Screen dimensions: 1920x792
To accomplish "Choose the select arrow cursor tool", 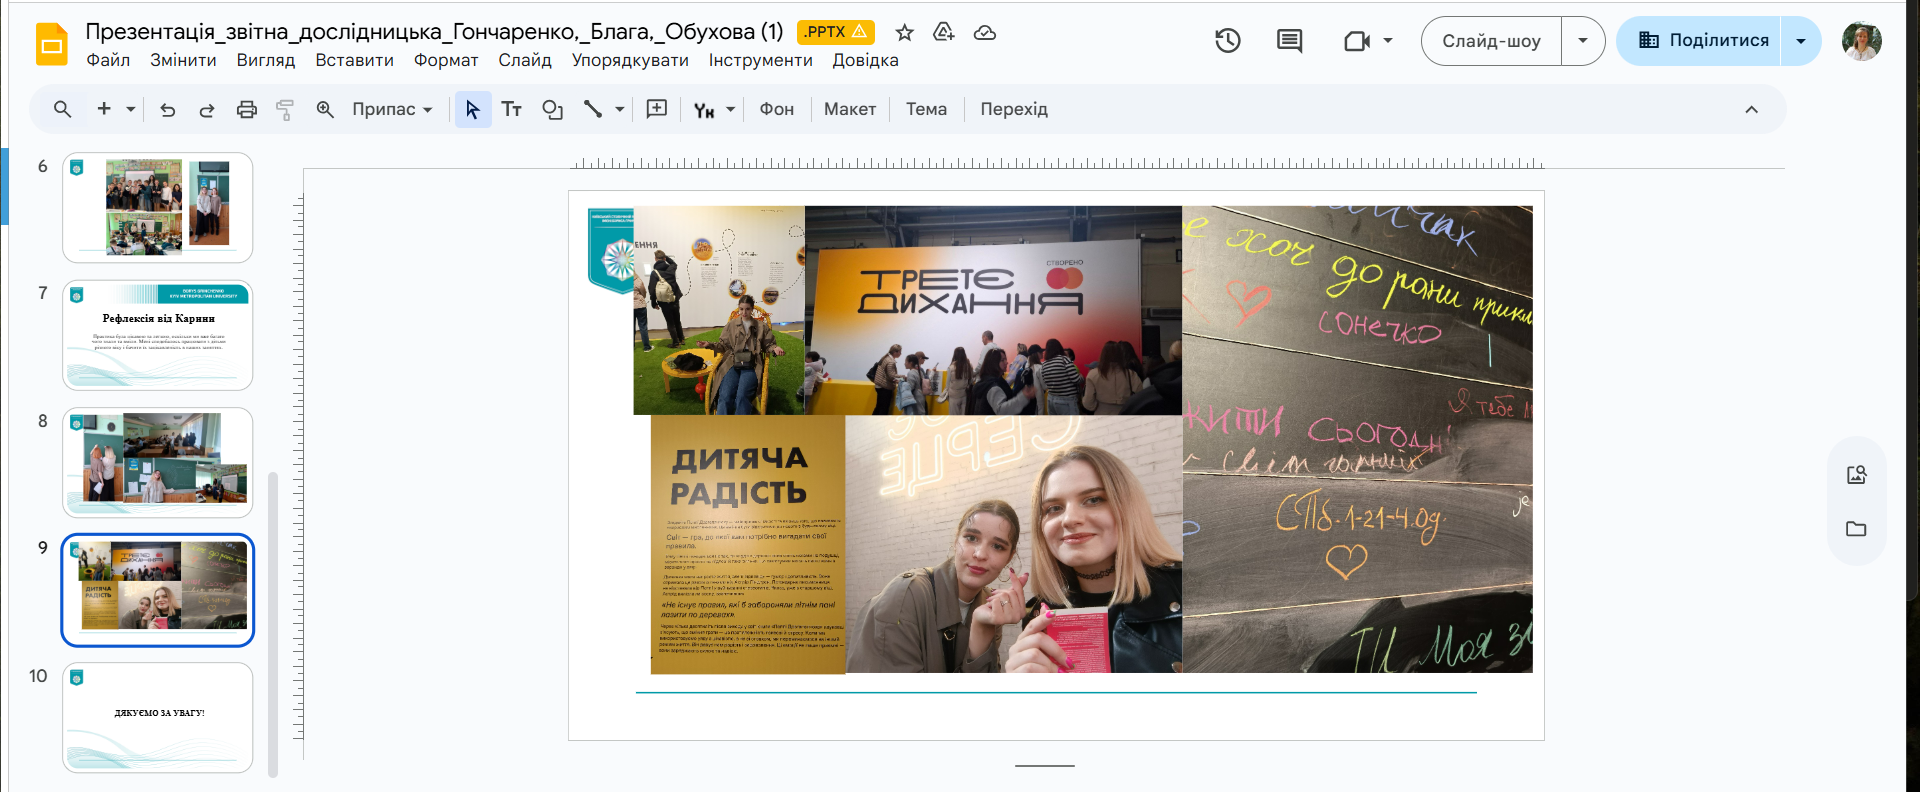I will point(472,109).
